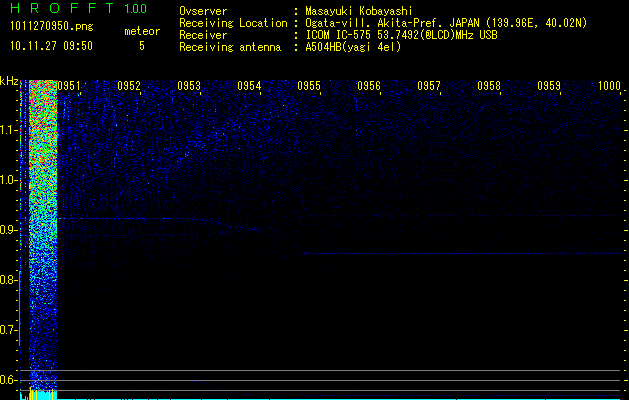Click the meteor count label

(x=142, y=31)
